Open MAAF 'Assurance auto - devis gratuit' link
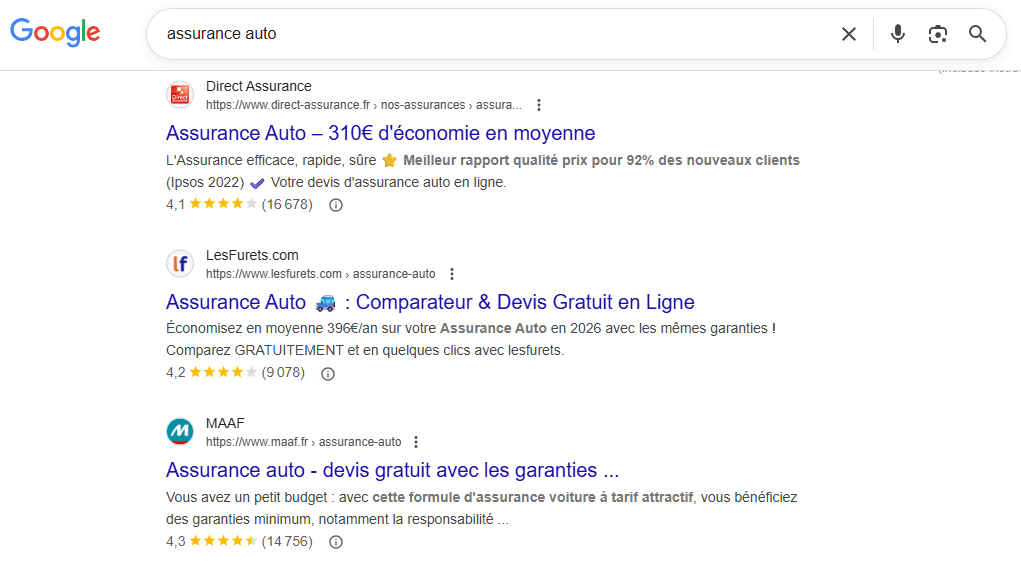The height and width of the screenshot is (570, 1021). tap(392, 470)
